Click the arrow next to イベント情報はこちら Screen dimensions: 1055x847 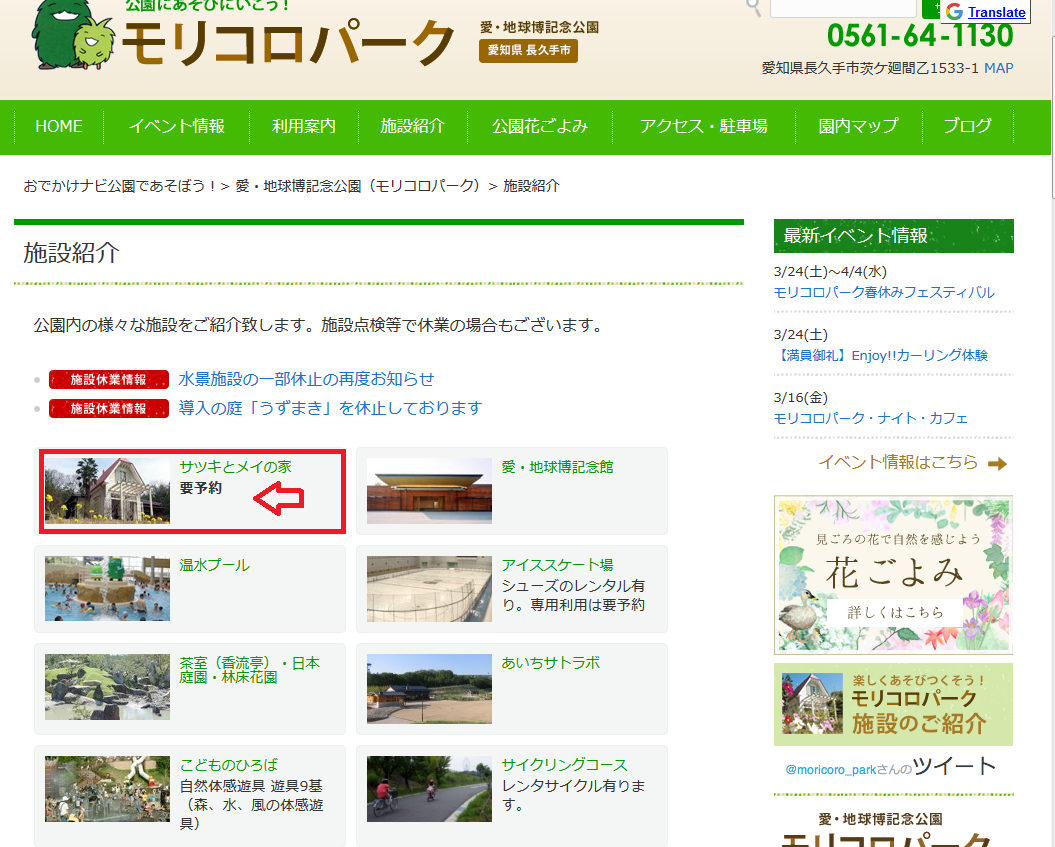click(997, 464)
